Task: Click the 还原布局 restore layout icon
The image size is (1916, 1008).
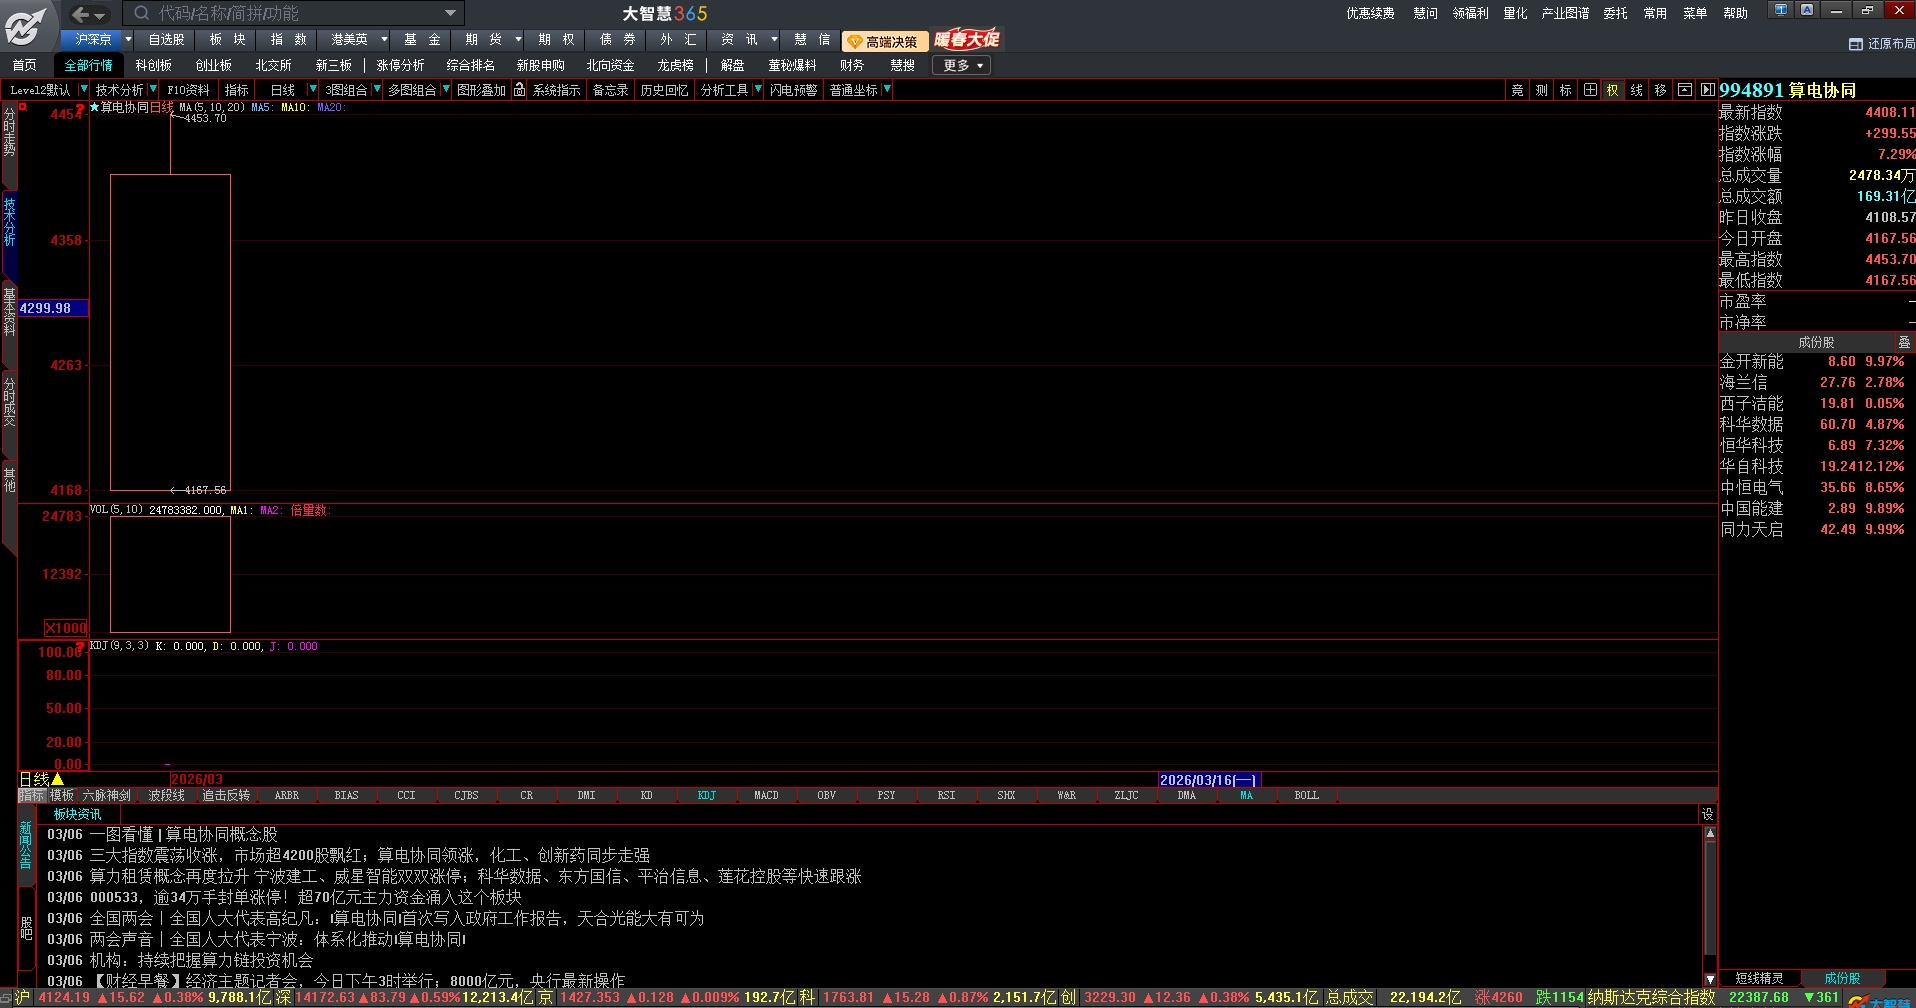Action: click(1856, 44)
